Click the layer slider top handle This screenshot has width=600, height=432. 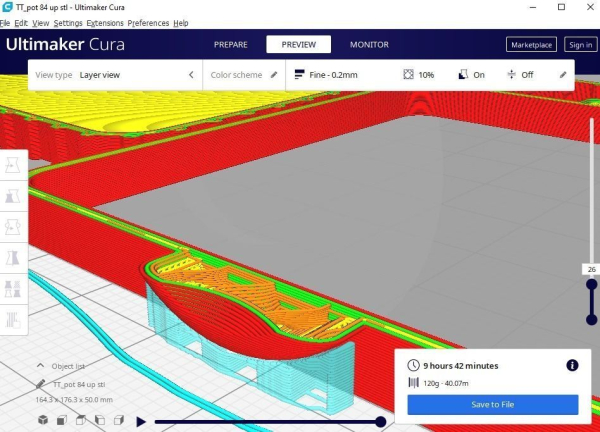[592, 284]
